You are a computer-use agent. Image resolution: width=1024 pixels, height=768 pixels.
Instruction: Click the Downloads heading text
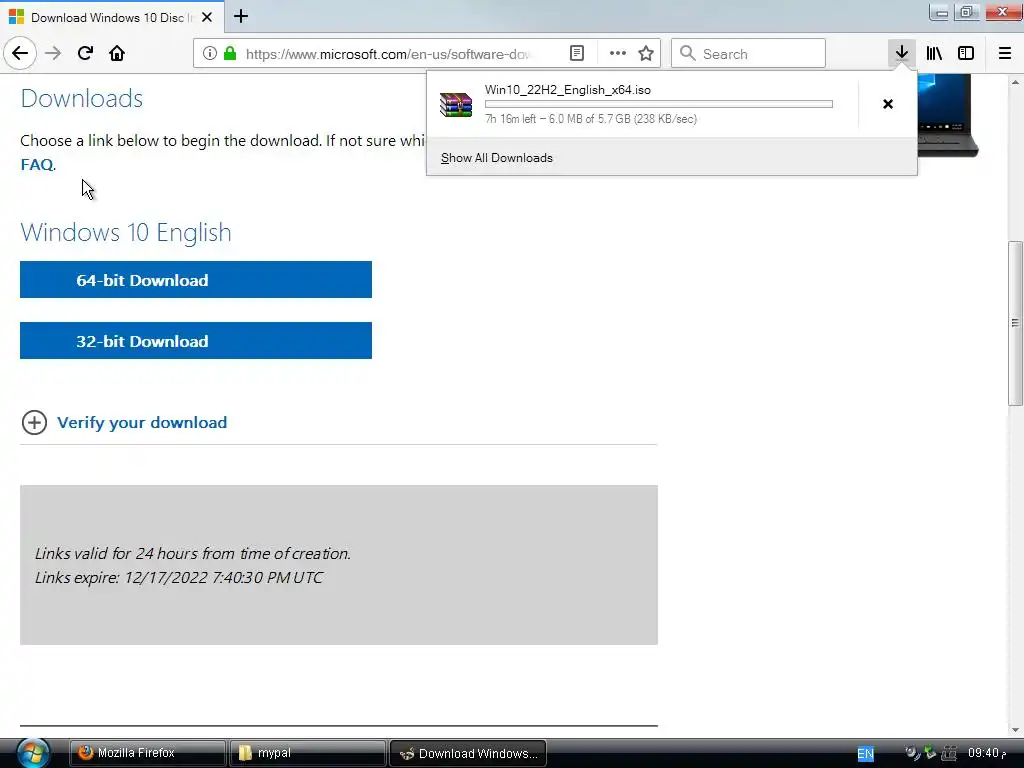(82, 99)
